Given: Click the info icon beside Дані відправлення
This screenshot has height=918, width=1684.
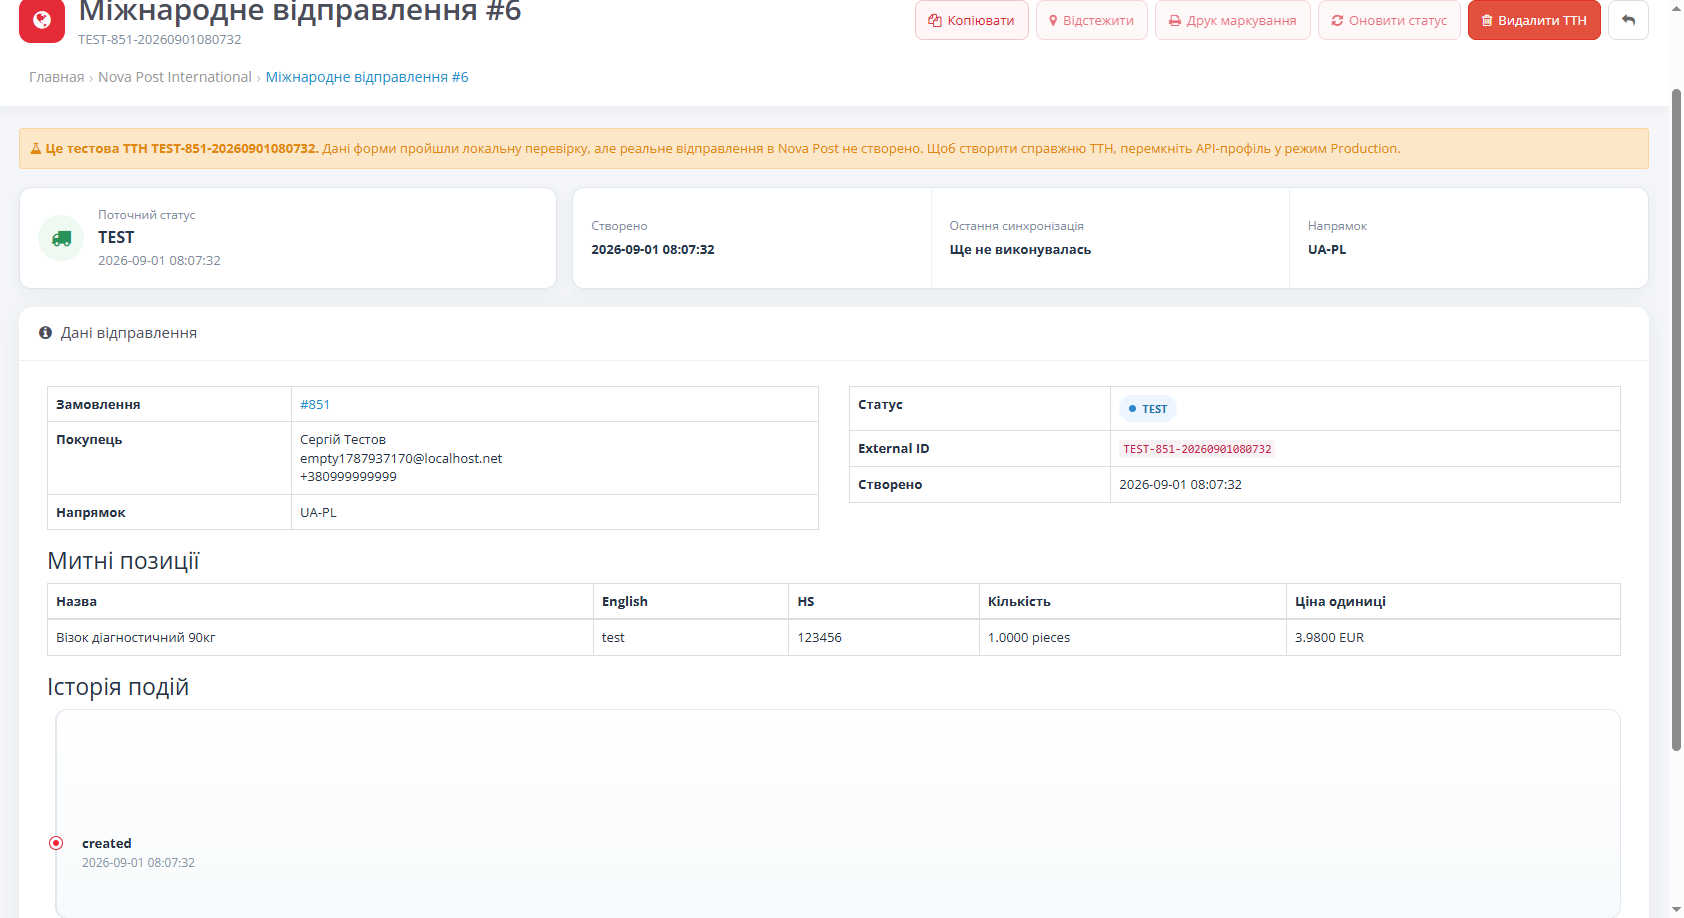Looking at the screenshot, I should [45, 333].
